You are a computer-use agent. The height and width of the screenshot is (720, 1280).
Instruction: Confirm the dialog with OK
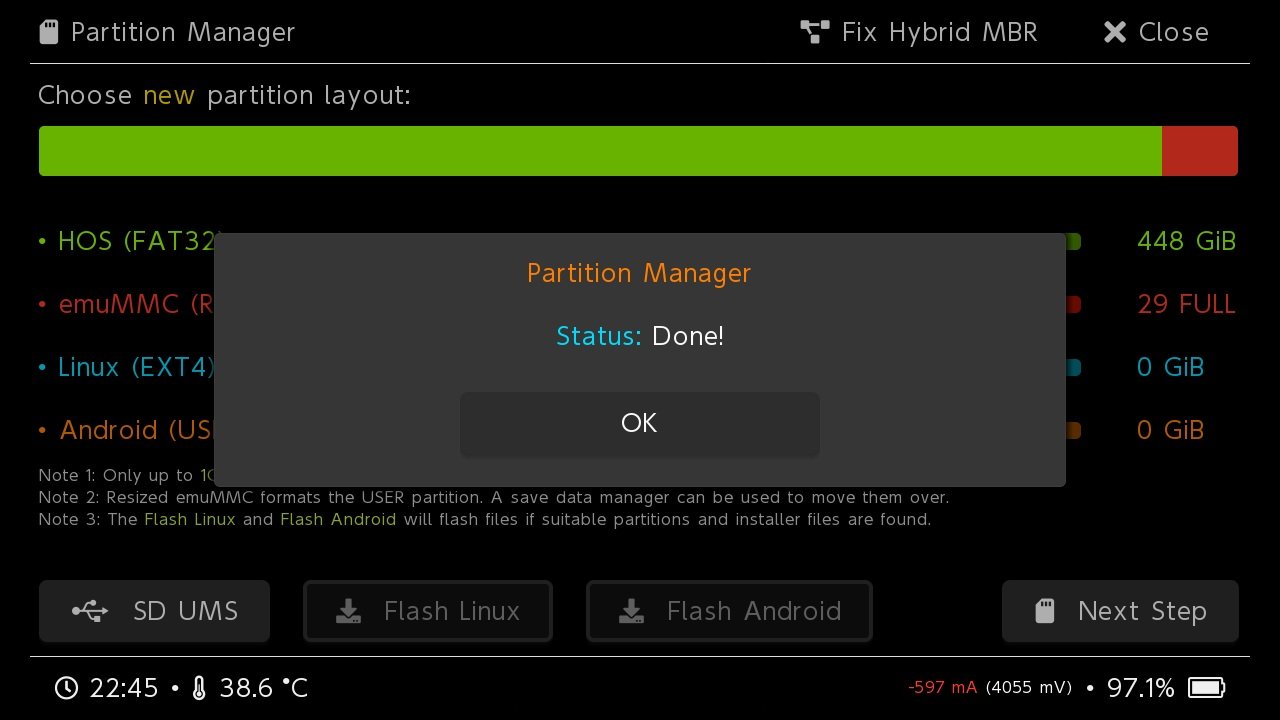[640, 423]
